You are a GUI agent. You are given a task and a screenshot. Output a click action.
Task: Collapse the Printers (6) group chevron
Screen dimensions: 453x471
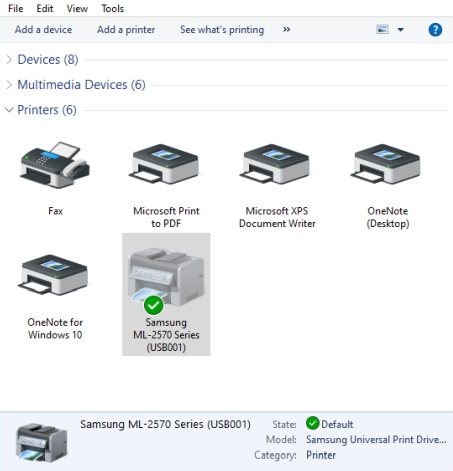[x=9, y=109]
